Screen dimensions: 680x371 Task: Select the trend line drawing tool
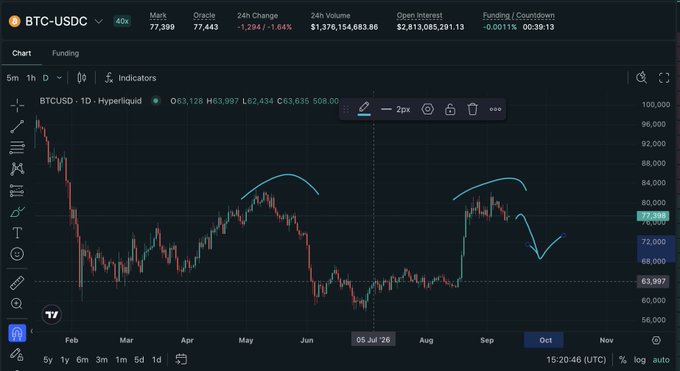click(17, 126)
